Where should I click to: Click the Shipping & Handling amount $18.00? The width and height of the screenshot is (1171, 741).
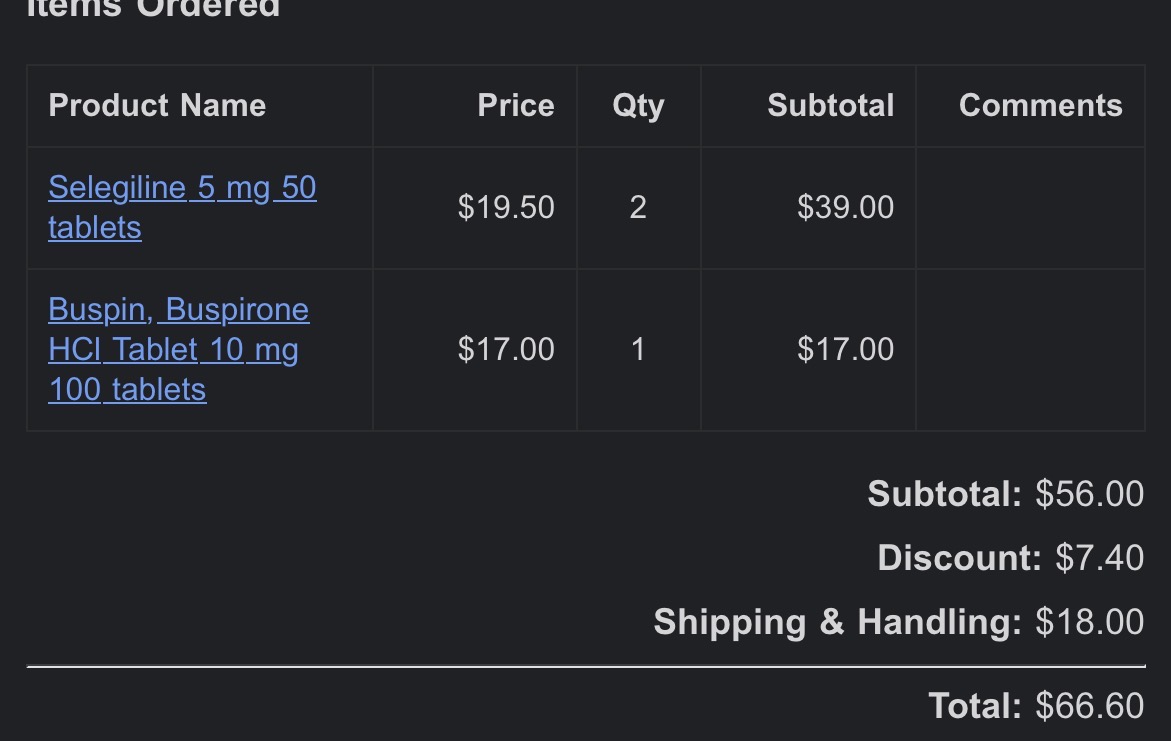coord(1090,621)
